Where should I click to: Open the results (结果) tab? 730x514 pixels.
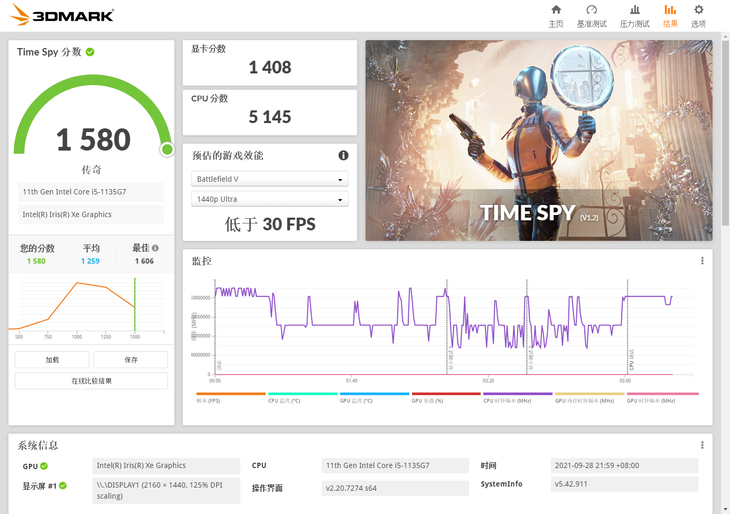click(x=670, y=16)
